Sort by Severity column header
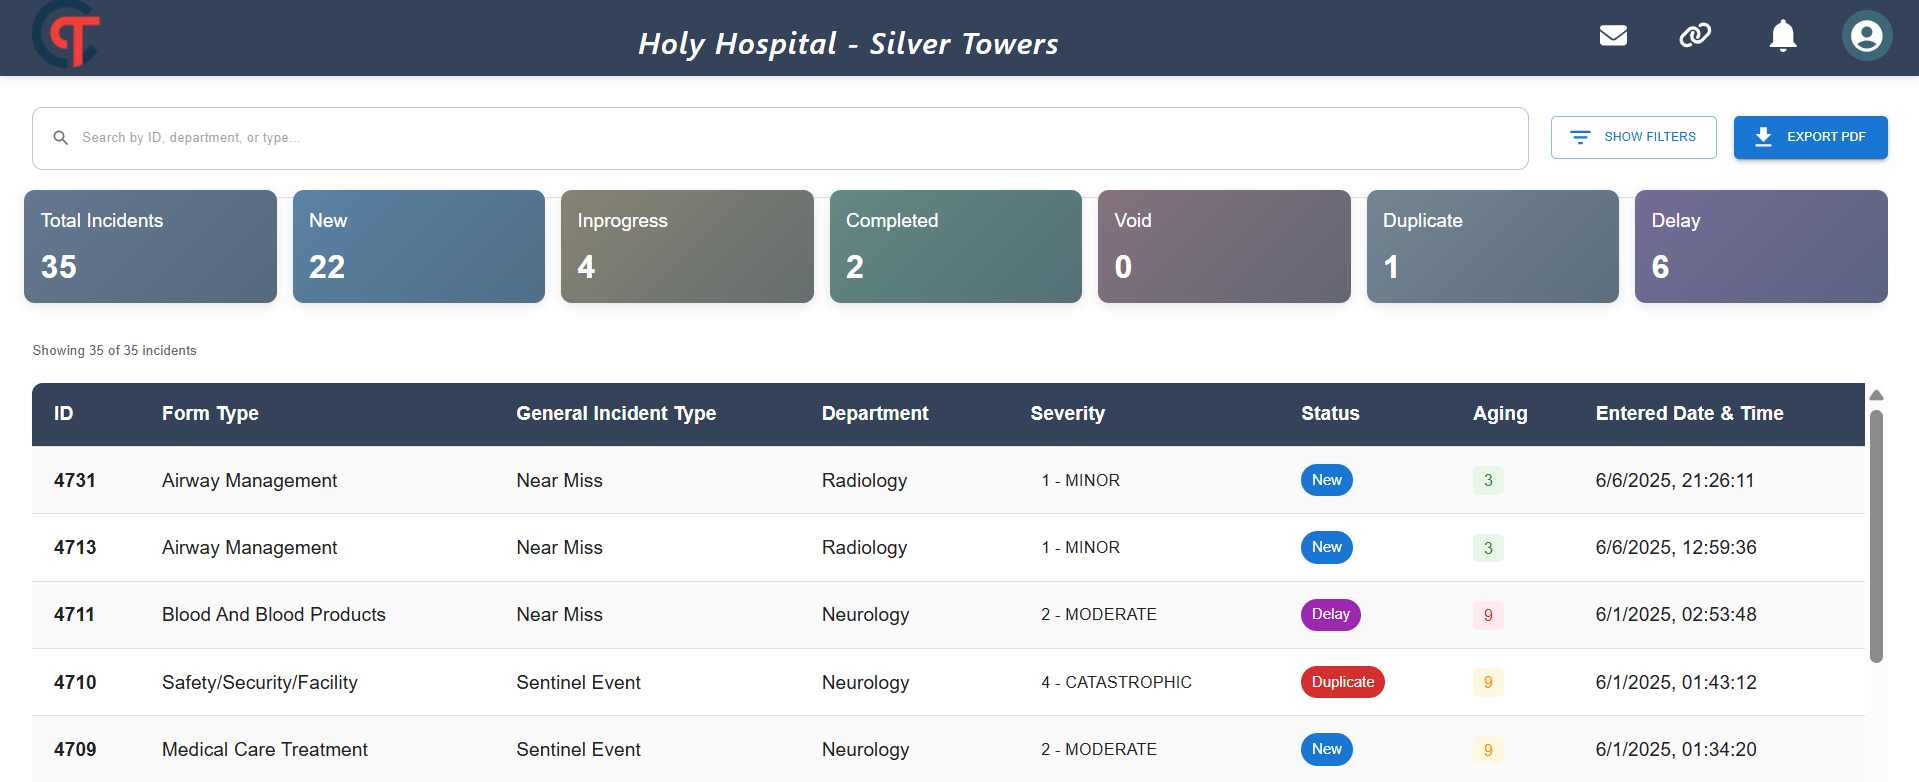 [x=1067, y=413]
